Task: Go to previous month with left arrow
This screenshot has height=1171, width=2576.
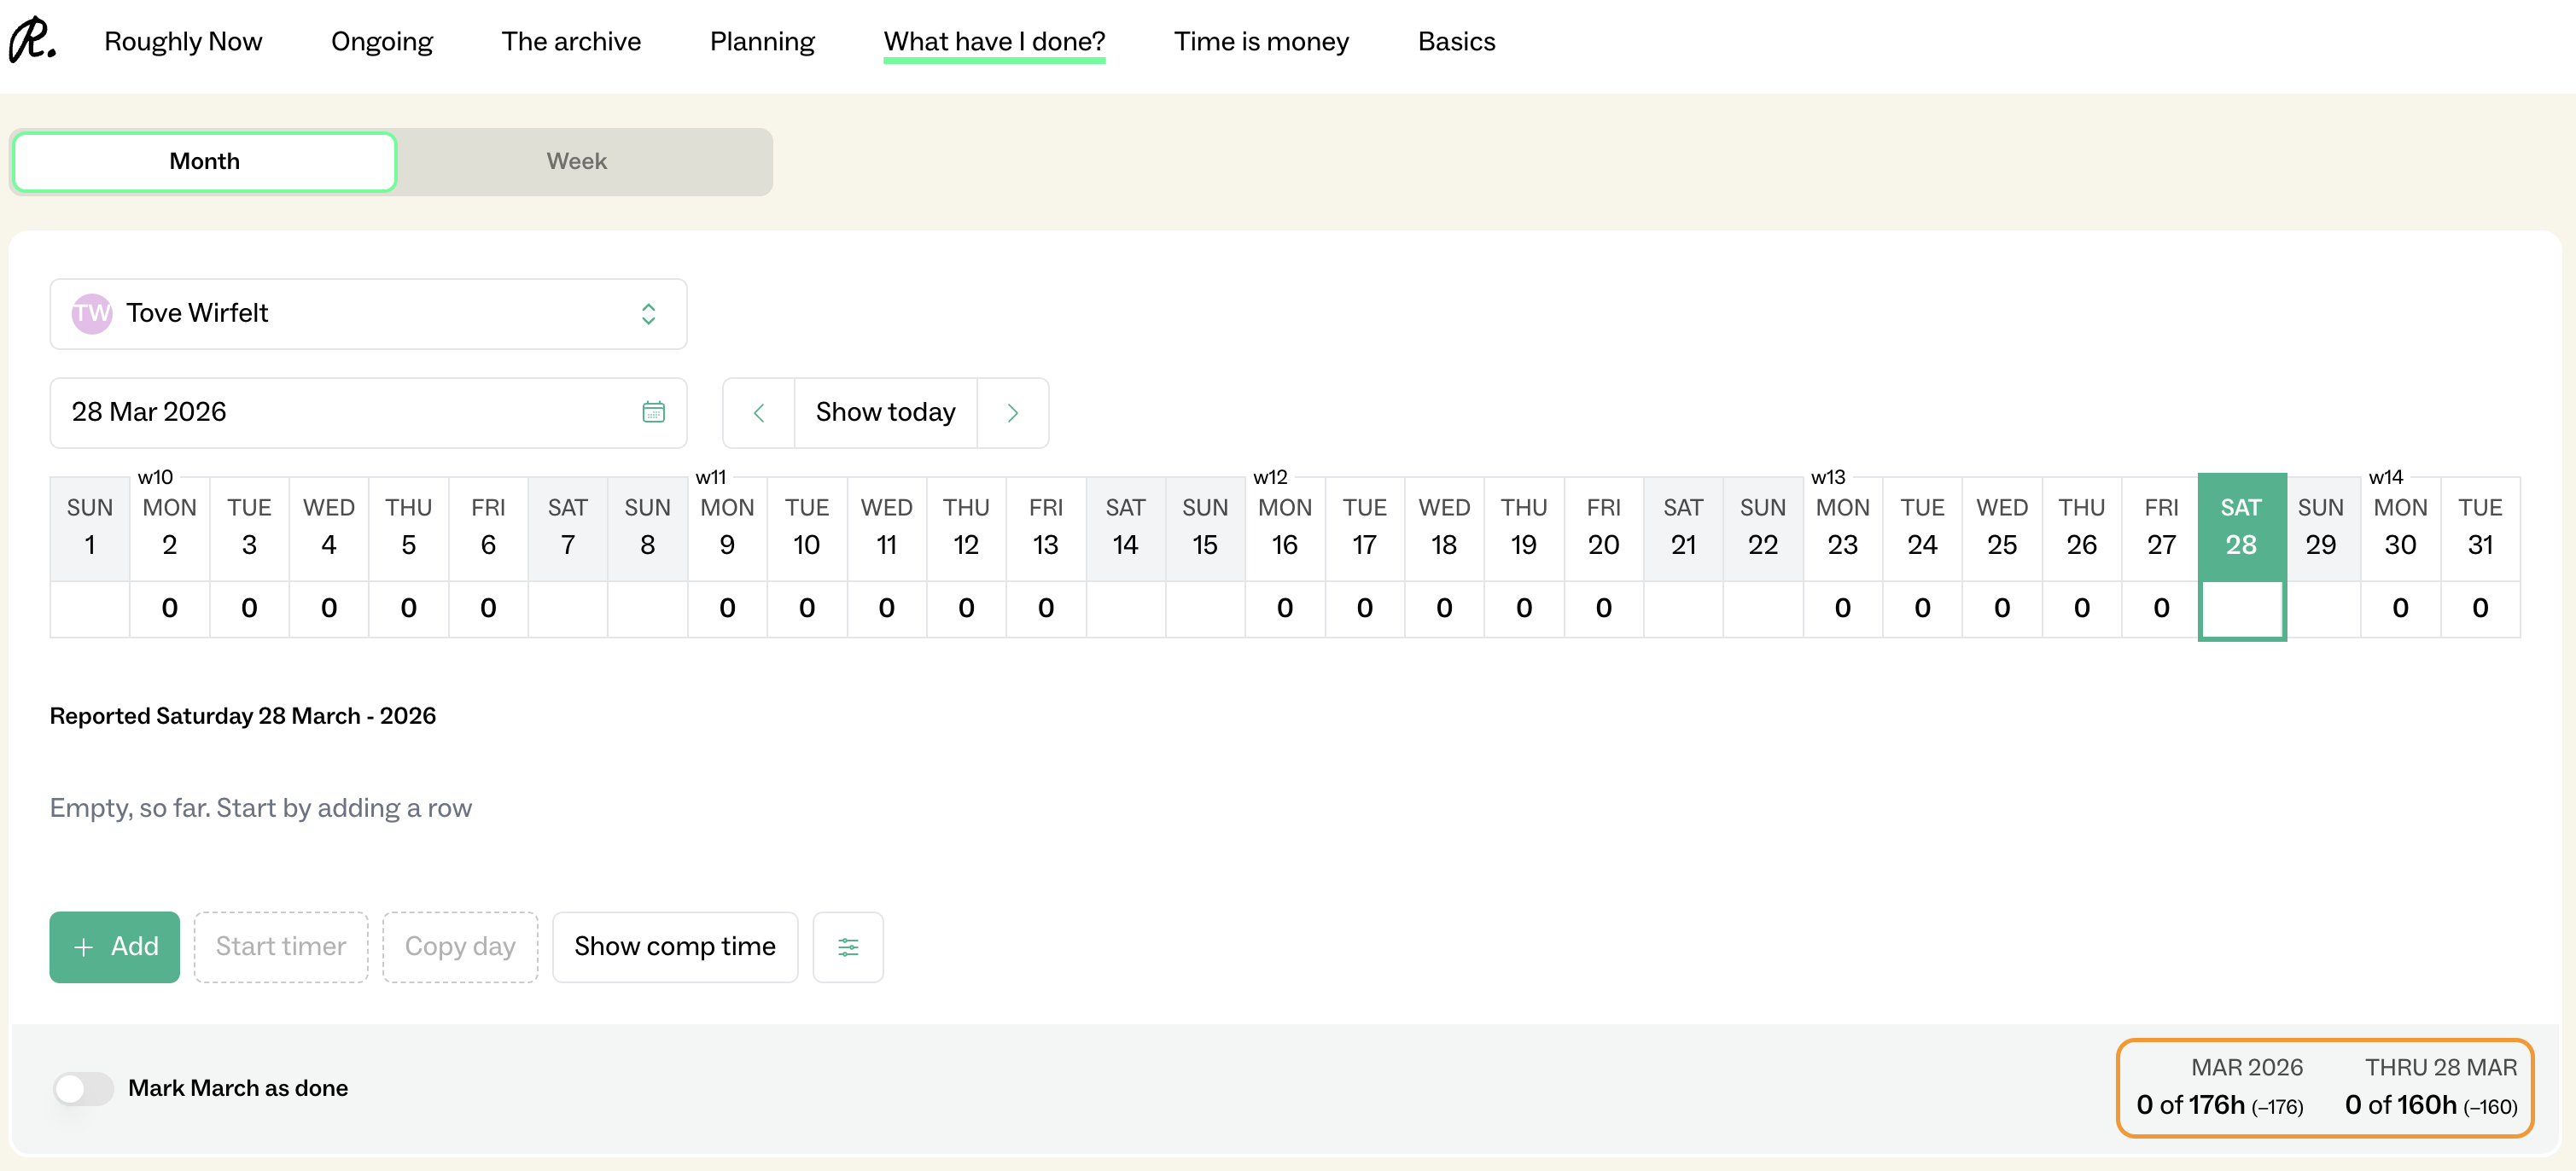Action: point(759,412)
